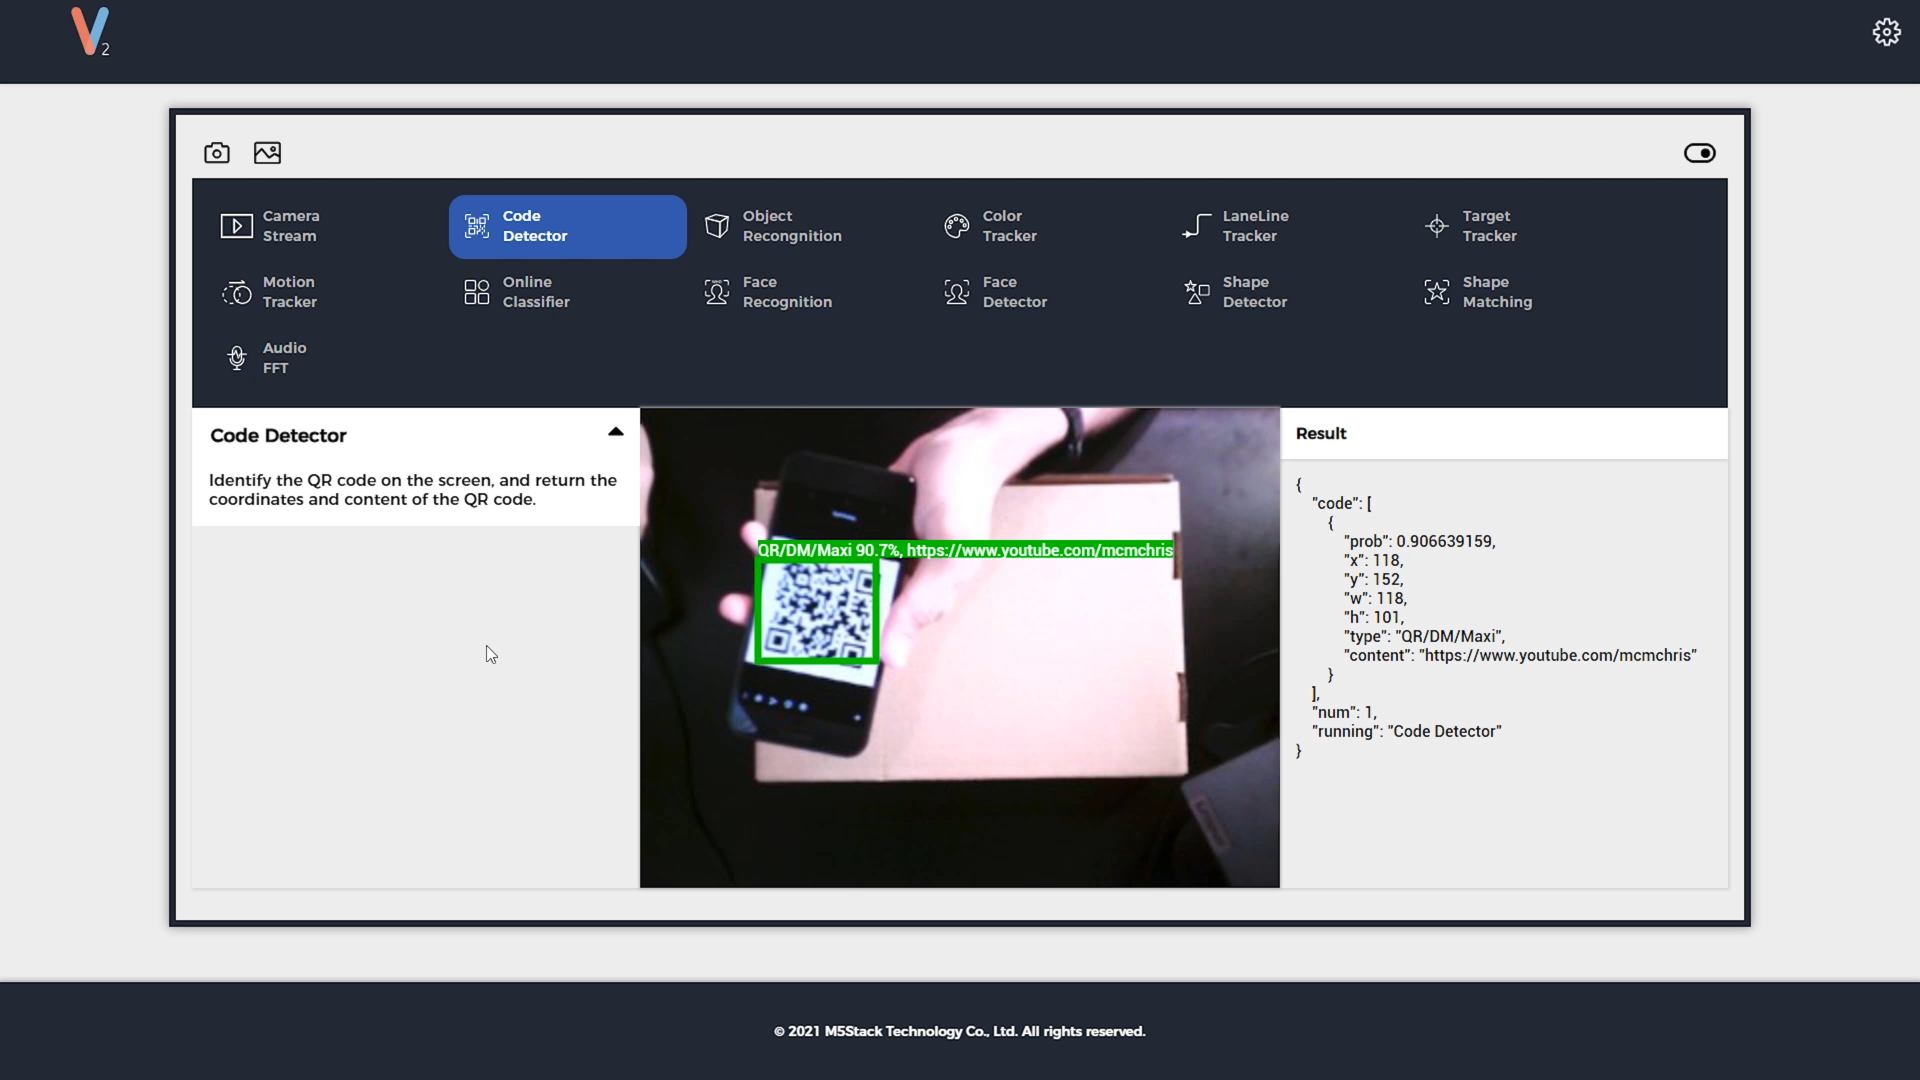Select the Camera Stream play icon
1920x1080 pixels.
click(x=237, y=226)
